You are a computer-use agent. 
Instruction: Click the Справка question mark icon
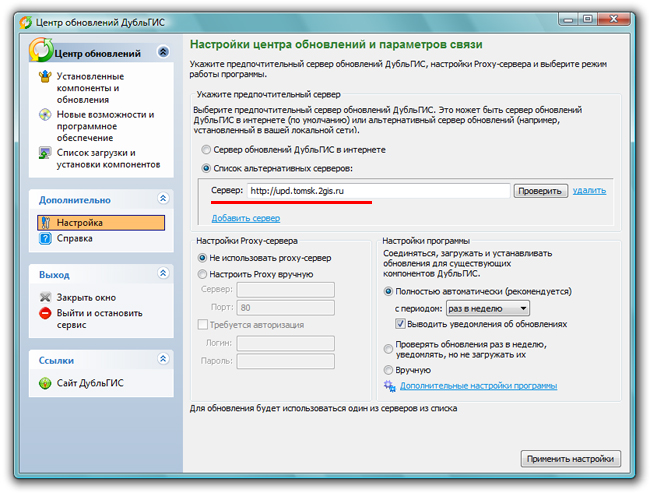[45, 239]
